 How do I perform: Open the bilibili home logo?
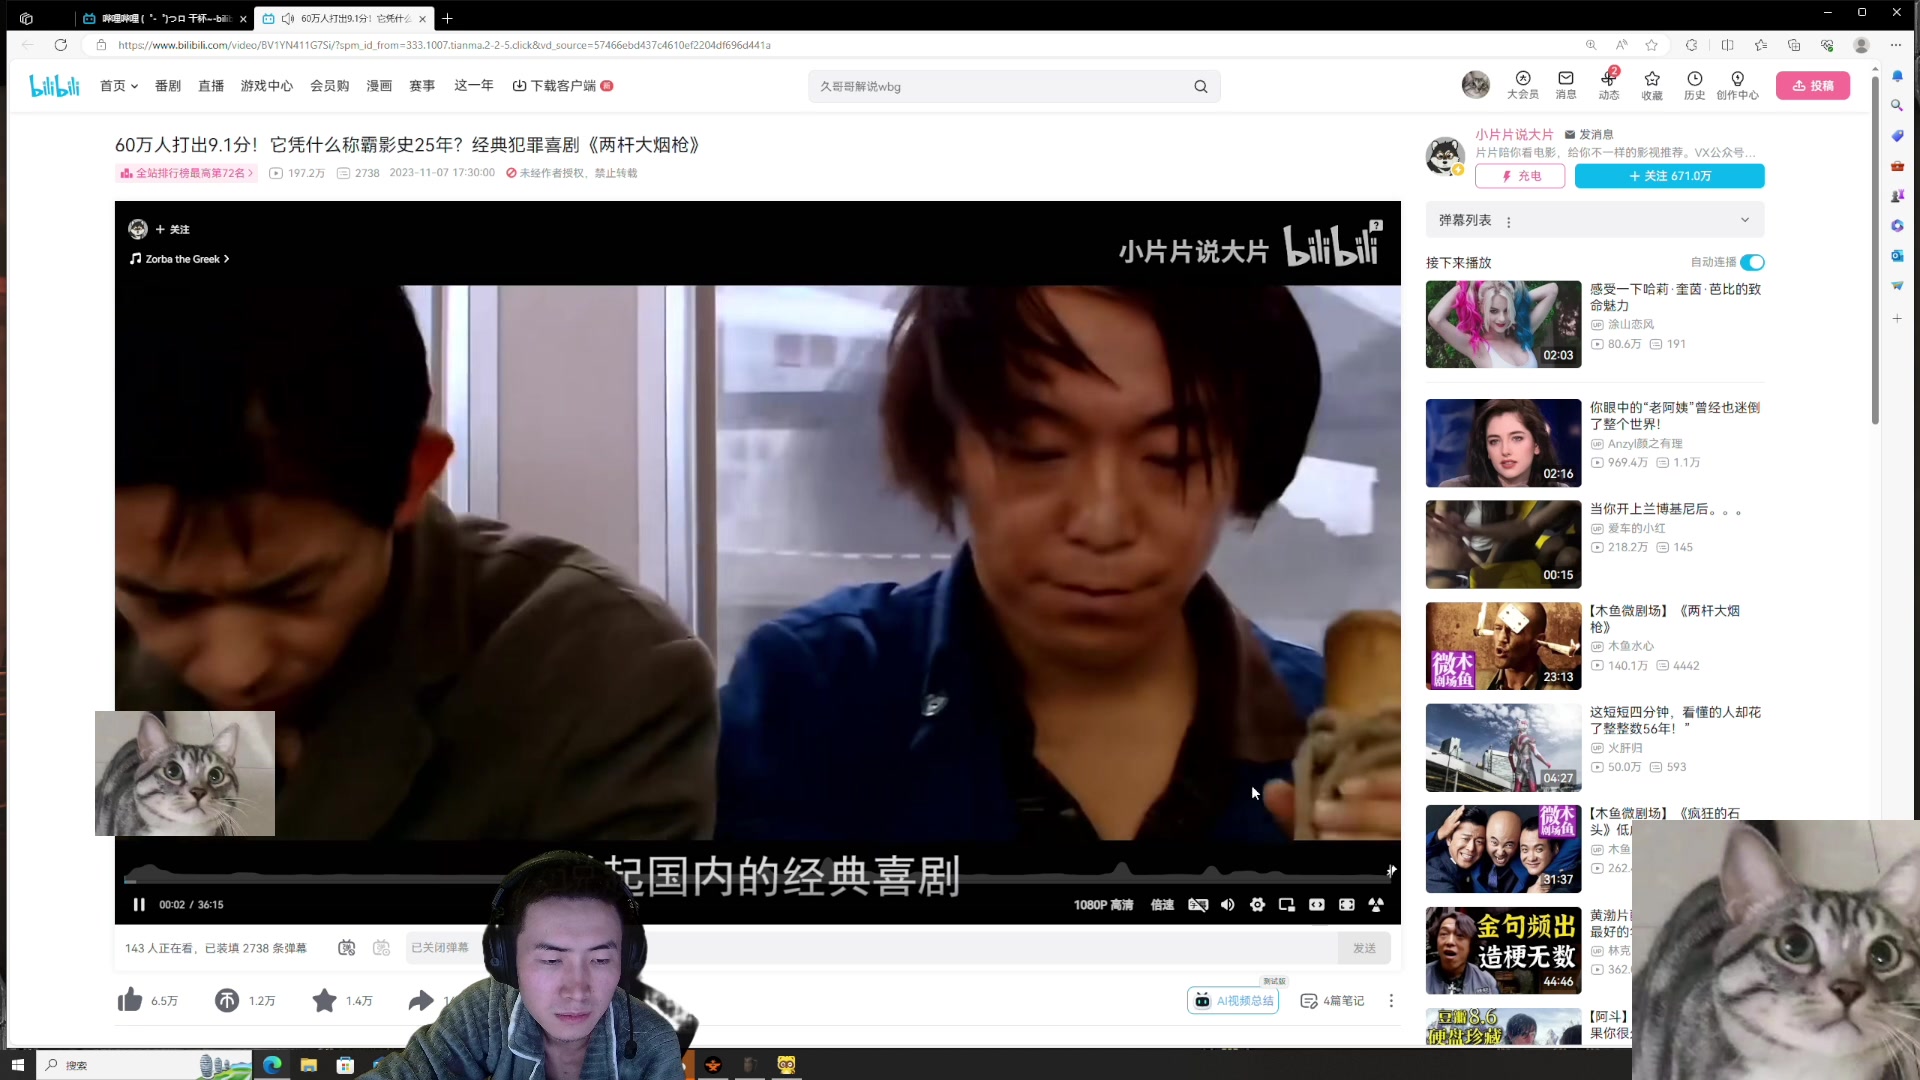tap(54, 86)
